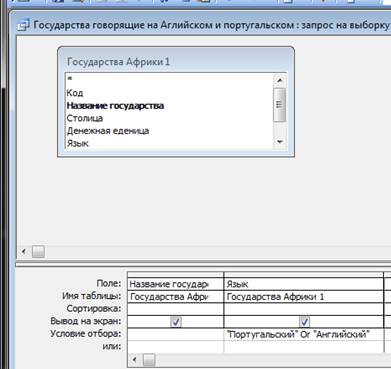This screenshot has width=391, height=369.
Task: Click the table pane horizontal scrollbar thumb
Action: coord(38,252)
